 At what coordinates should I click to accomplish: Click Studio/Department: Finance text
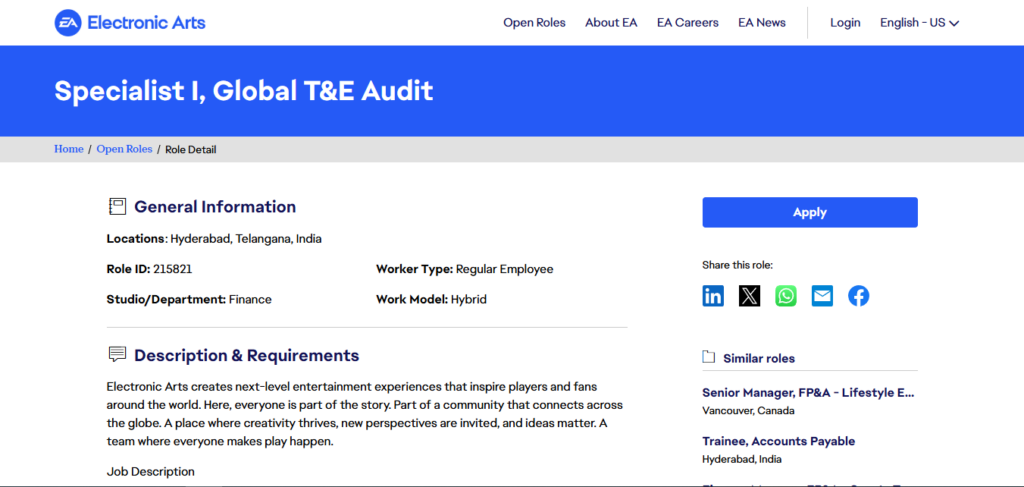coord(189,300)
